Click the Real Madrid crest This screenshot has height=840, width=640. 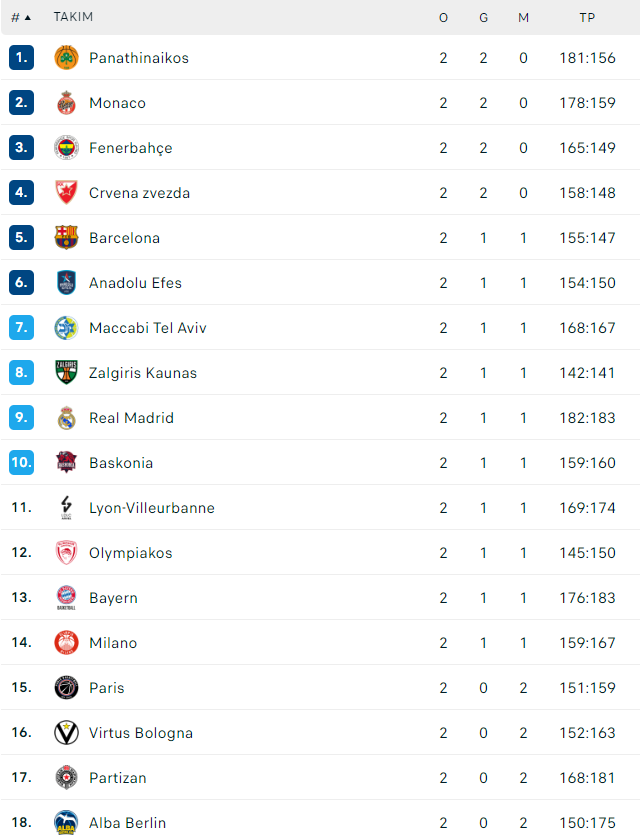coord(66,418)
